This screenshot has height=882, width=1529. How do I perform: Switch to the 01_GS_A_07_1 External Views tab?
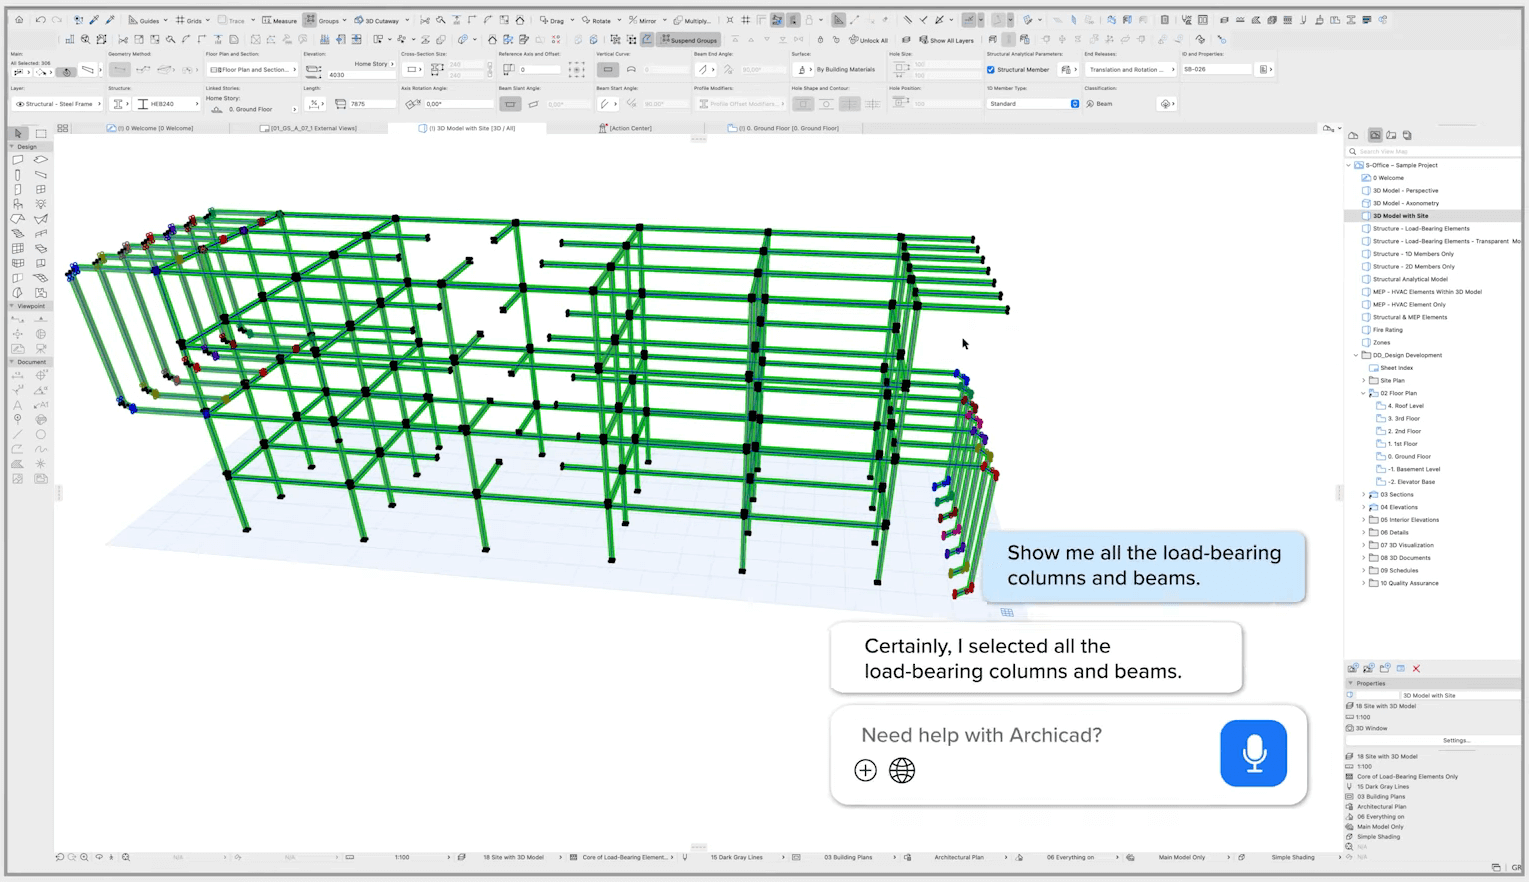pos(309,128)
